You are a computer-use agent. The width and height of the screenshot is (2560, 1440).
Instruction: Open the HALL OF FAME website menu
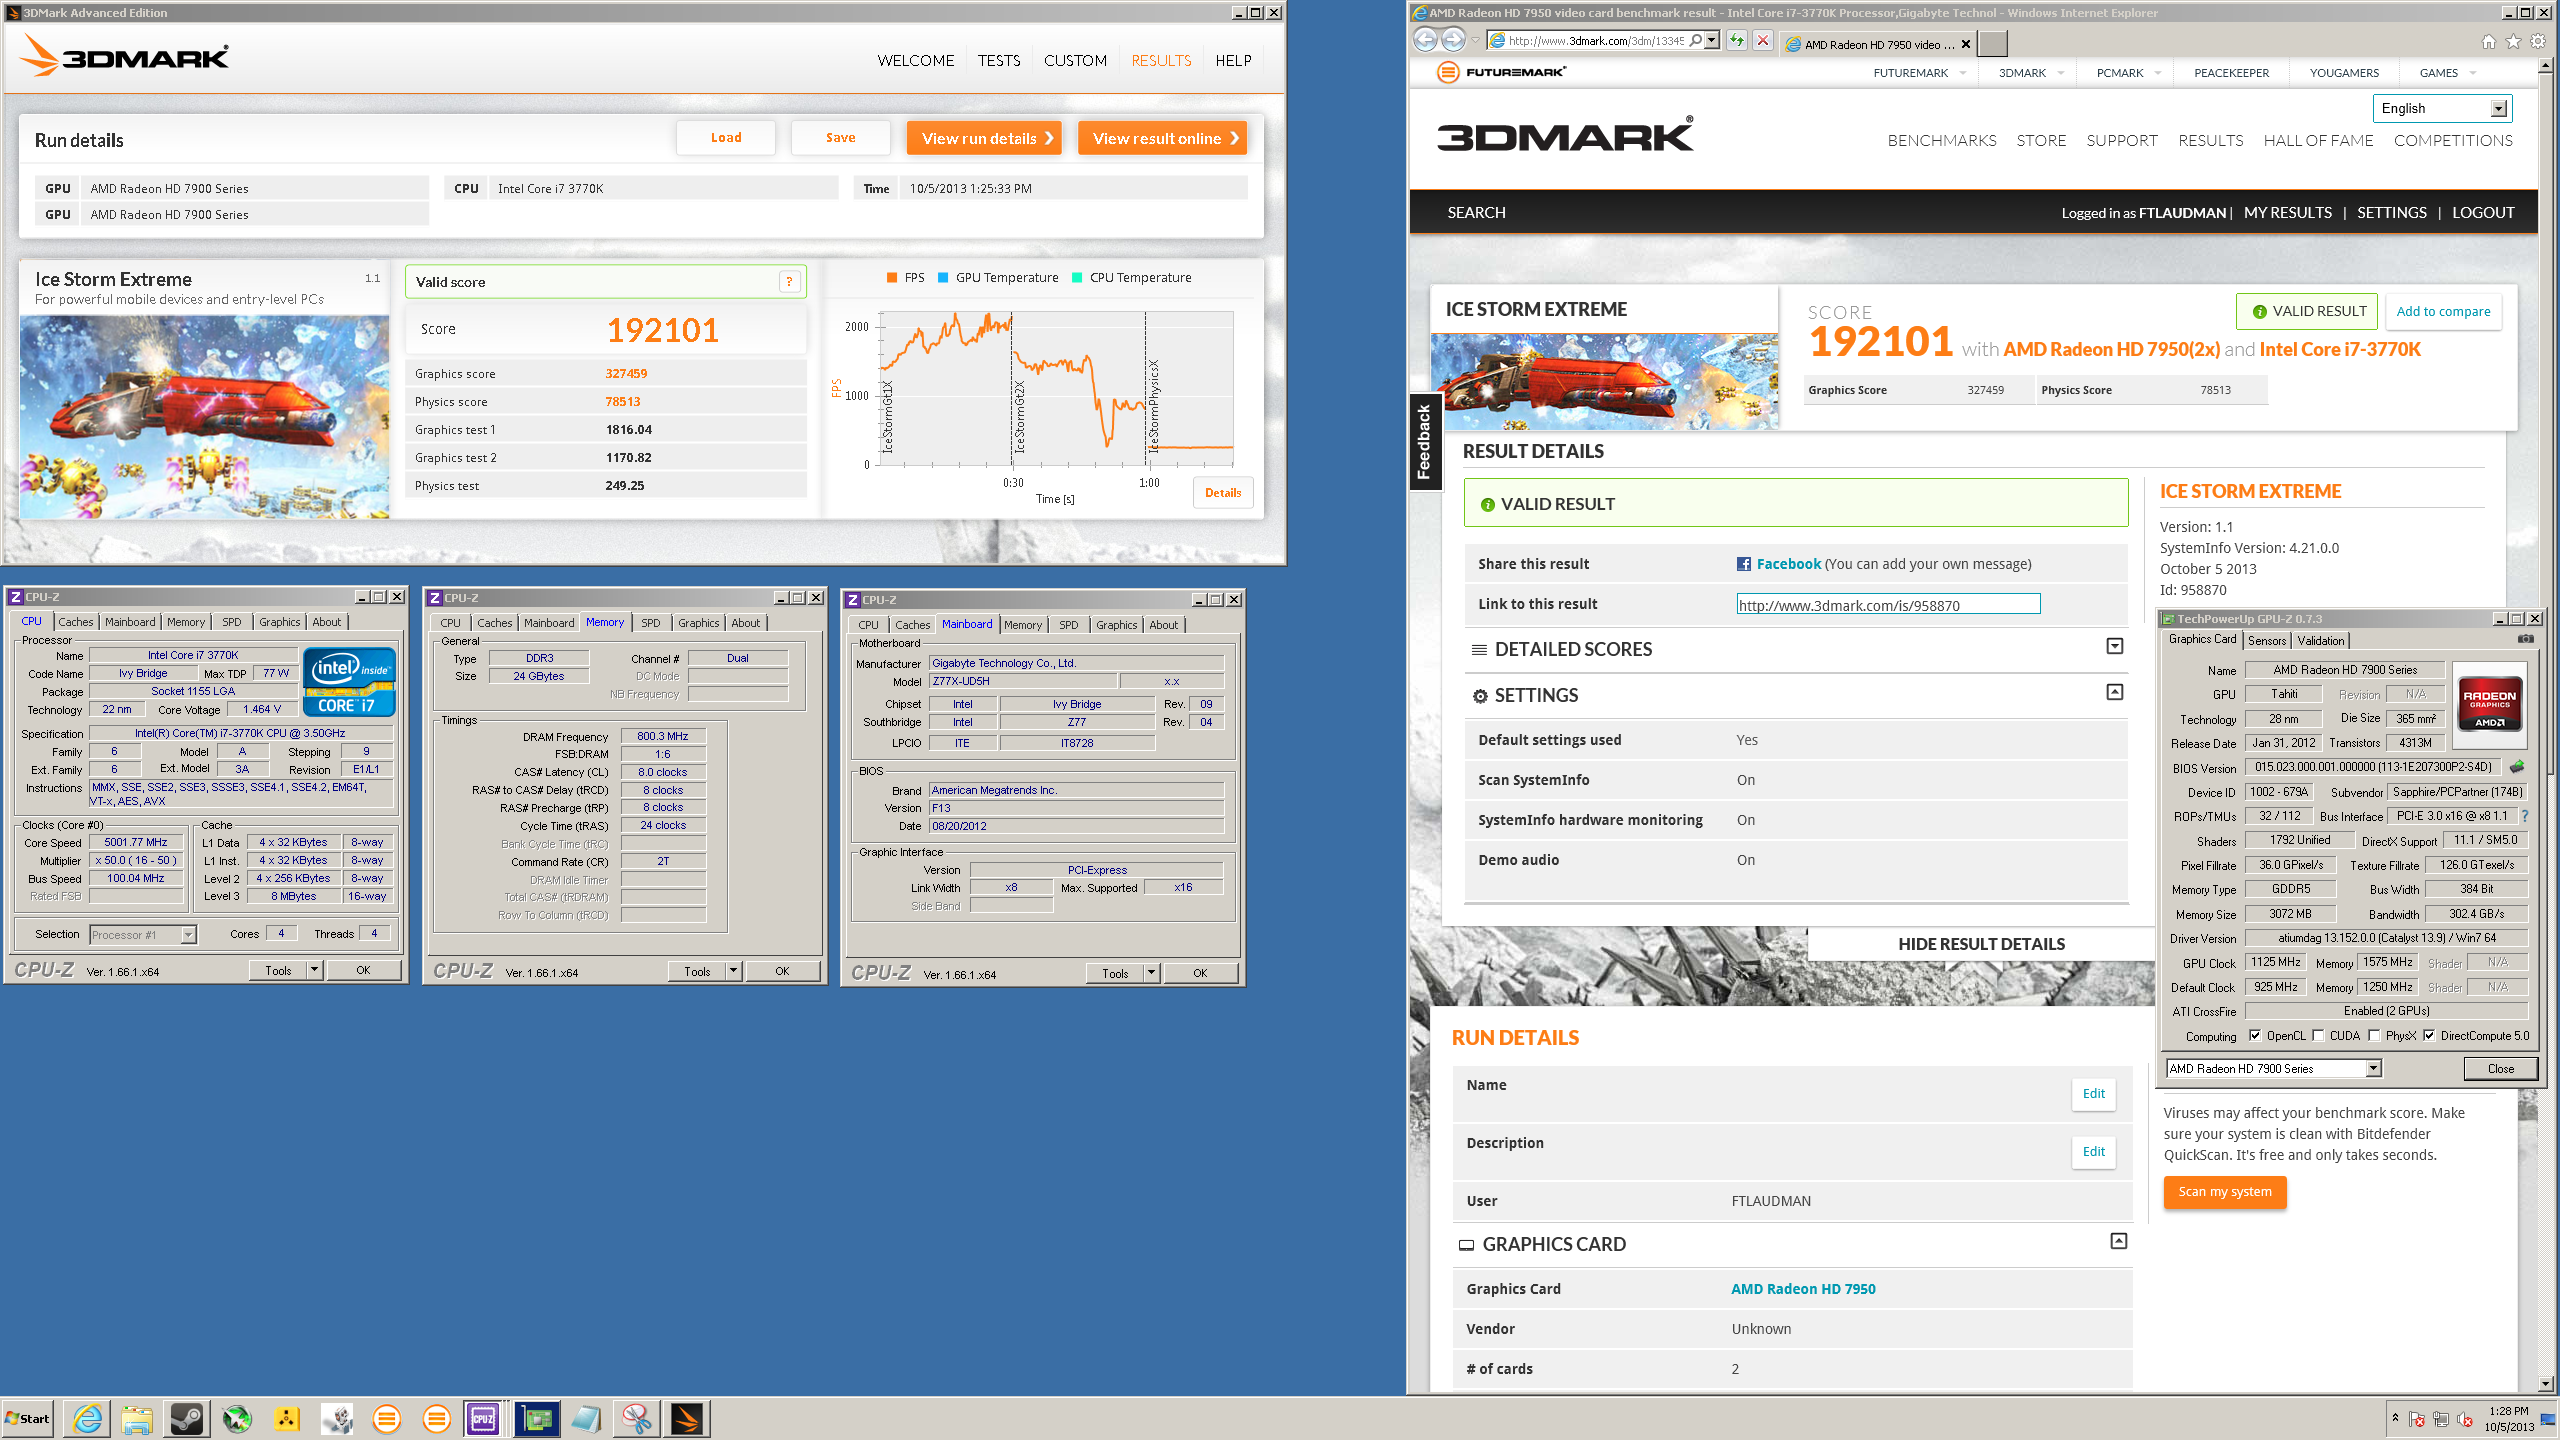pos(2318,140)
